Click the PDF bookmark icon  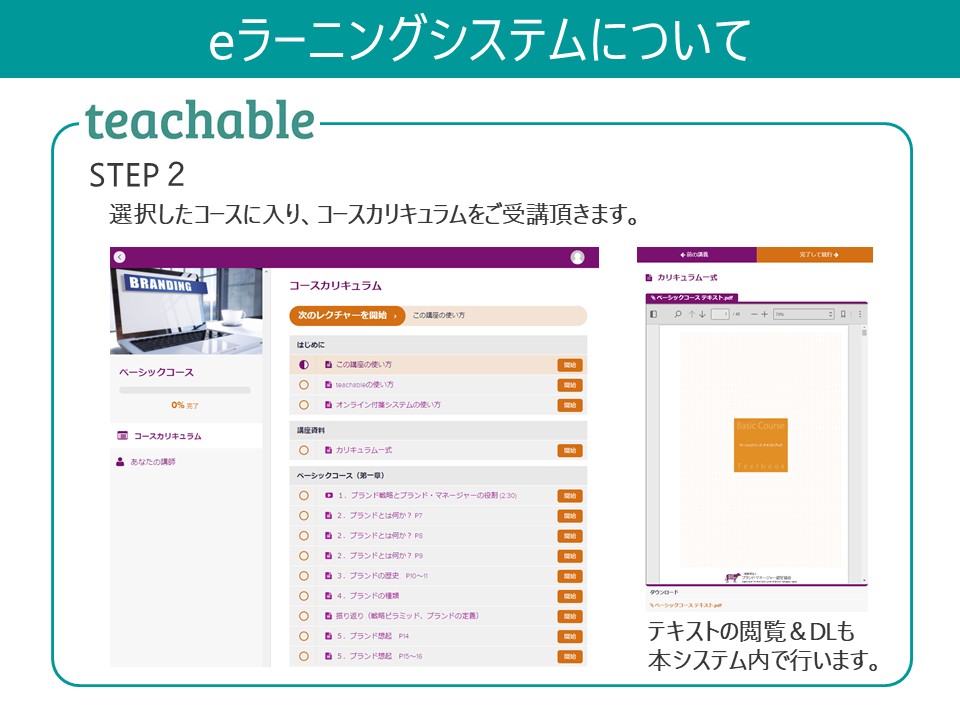845,314
